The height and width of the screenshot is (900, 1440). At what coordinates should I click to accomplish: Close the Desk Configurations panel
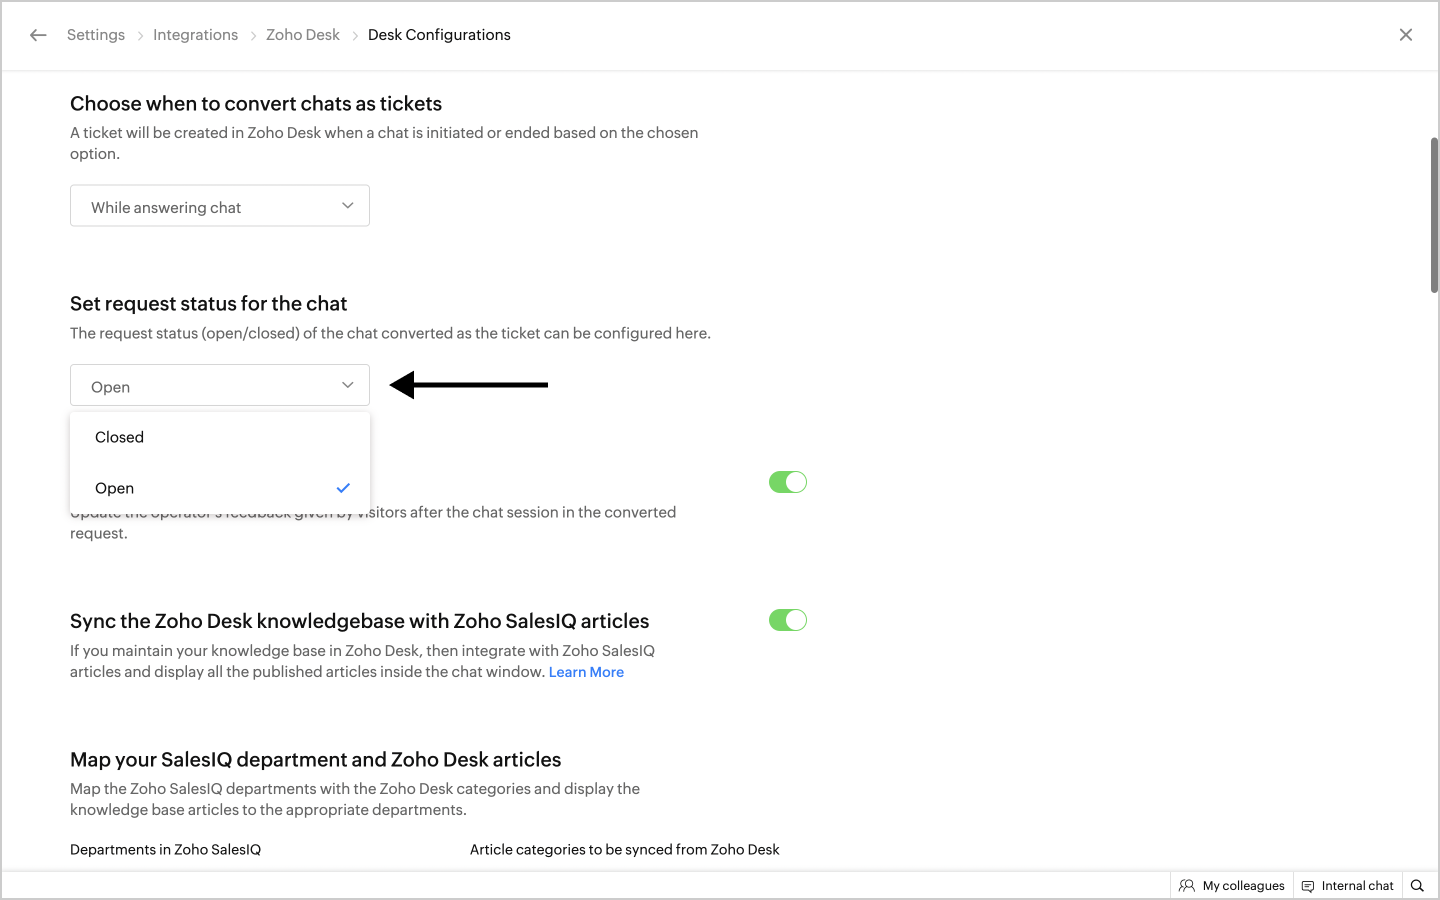(x=1405, y=35)
